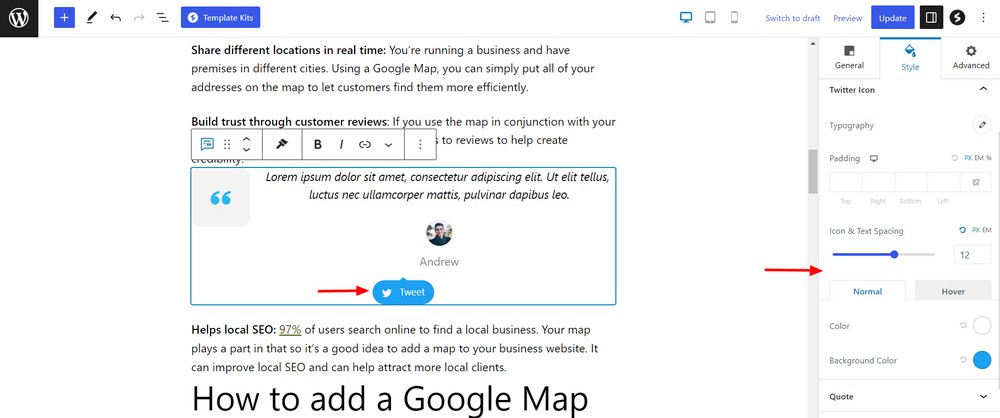The width and height of the screenshot is (1000, 418).
Task: Open Typography edit pencil icon
Action: tap(981, 125)
